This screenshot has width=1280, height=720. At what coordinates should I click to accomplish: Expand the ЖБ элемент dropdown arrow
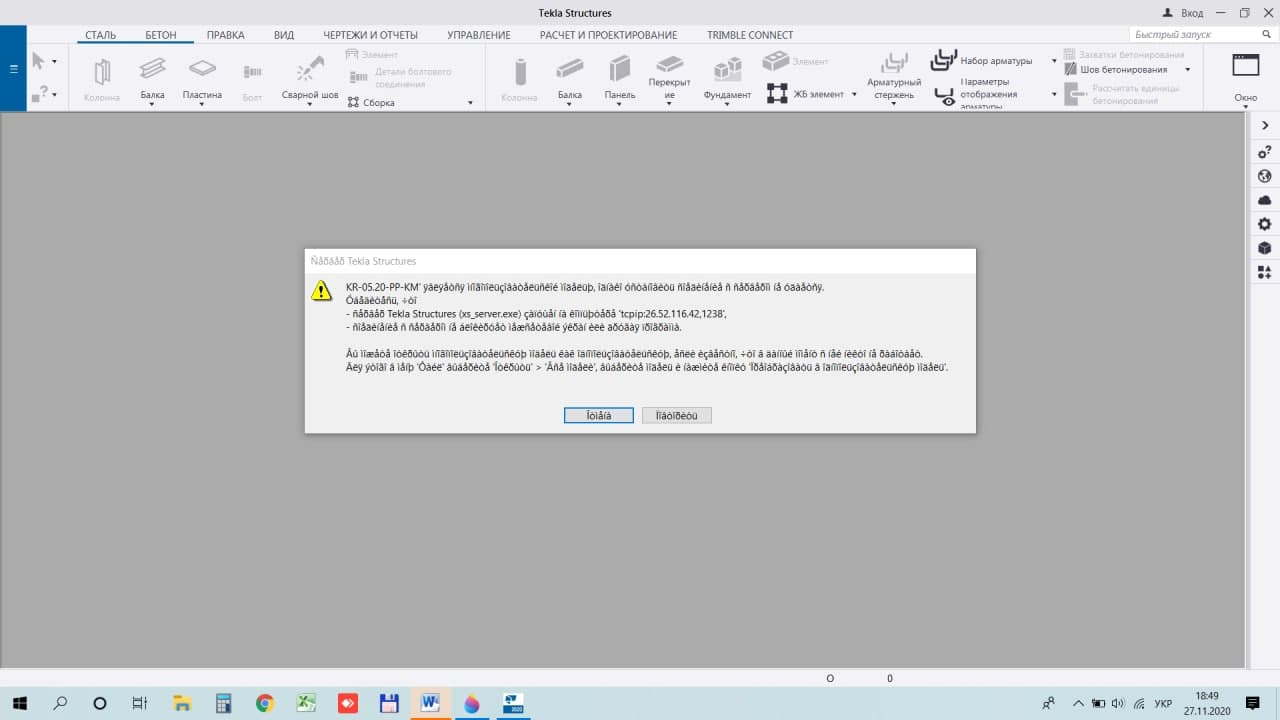[854, 94]
